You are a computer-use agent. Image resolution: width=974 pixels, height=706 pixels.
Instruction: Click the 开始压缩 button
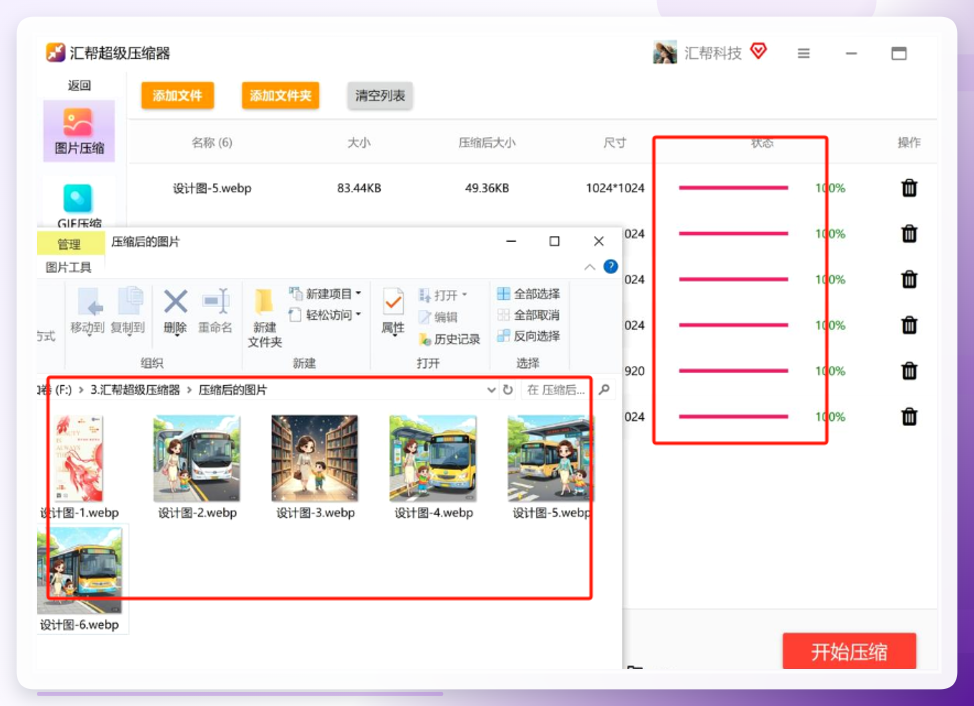(849, 651)
